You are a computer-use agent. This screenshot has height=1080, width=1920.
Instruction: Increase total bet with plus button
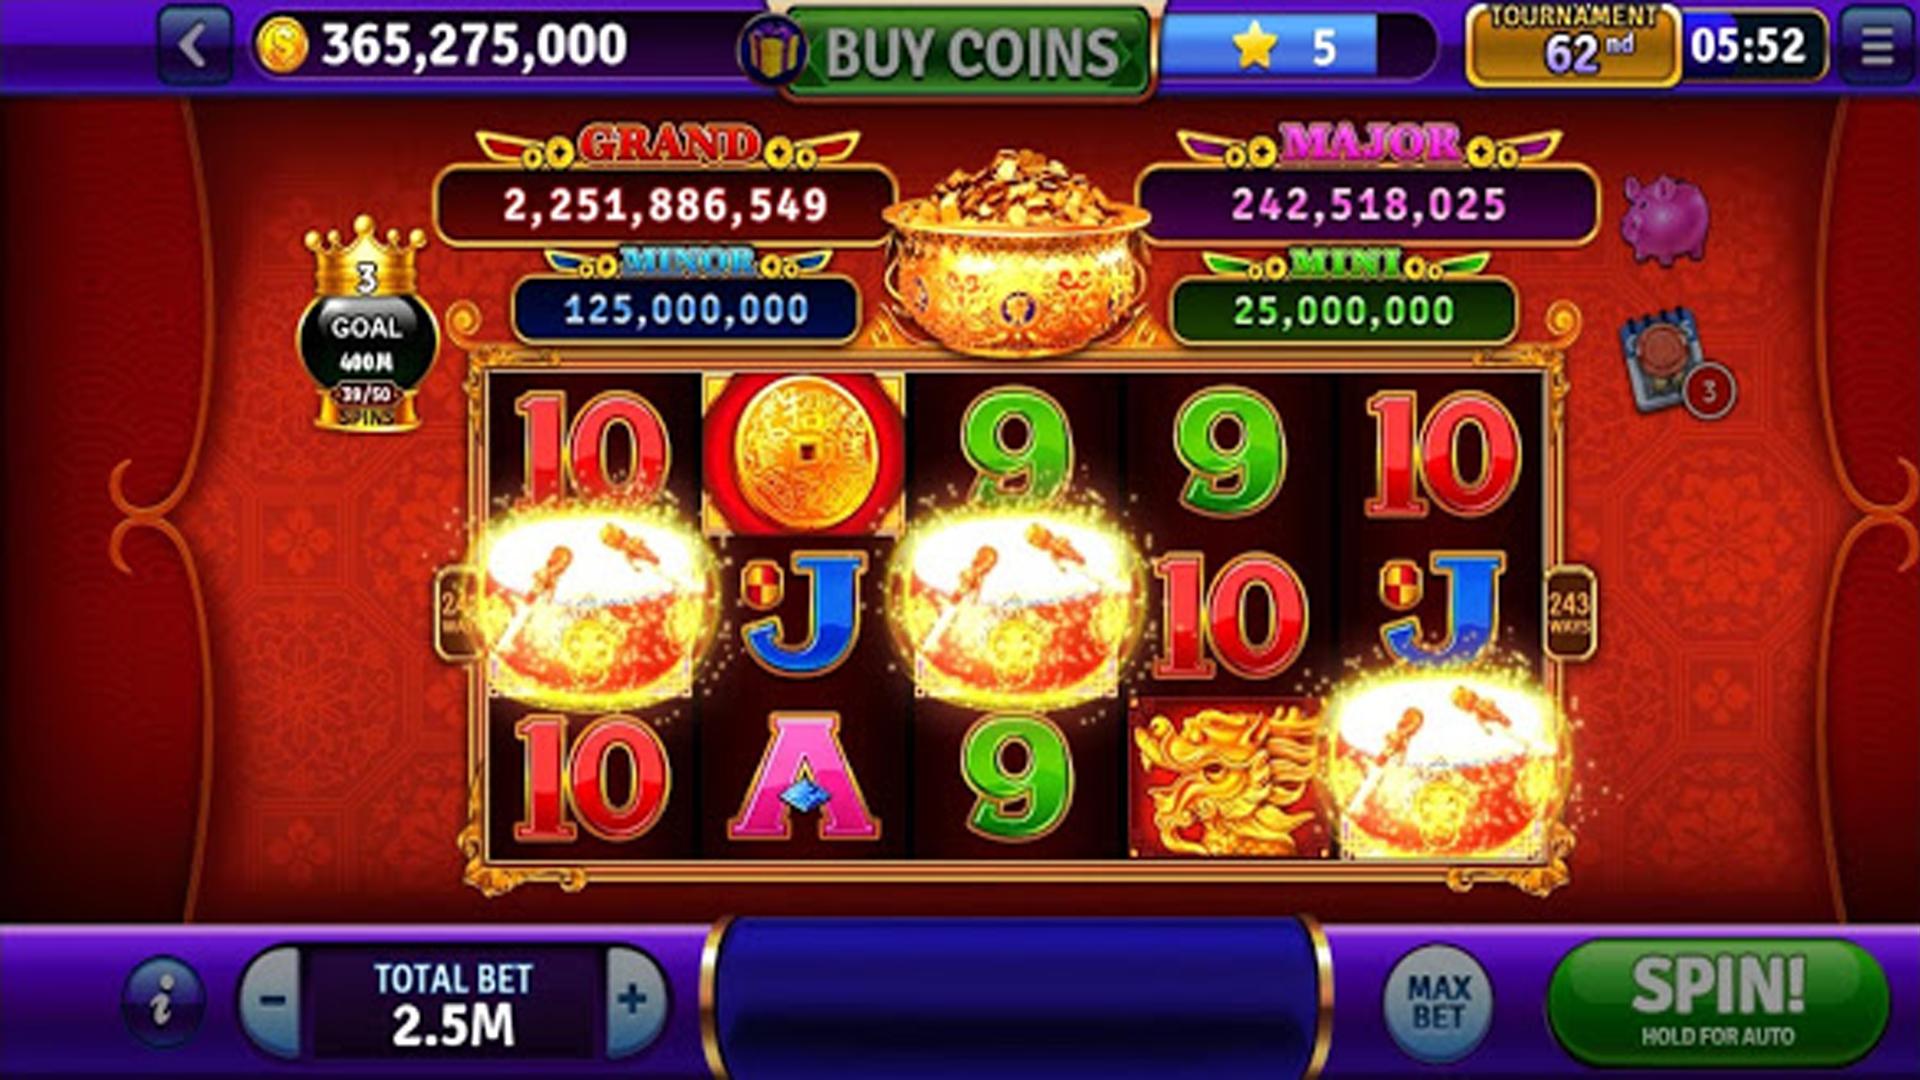634,1001
